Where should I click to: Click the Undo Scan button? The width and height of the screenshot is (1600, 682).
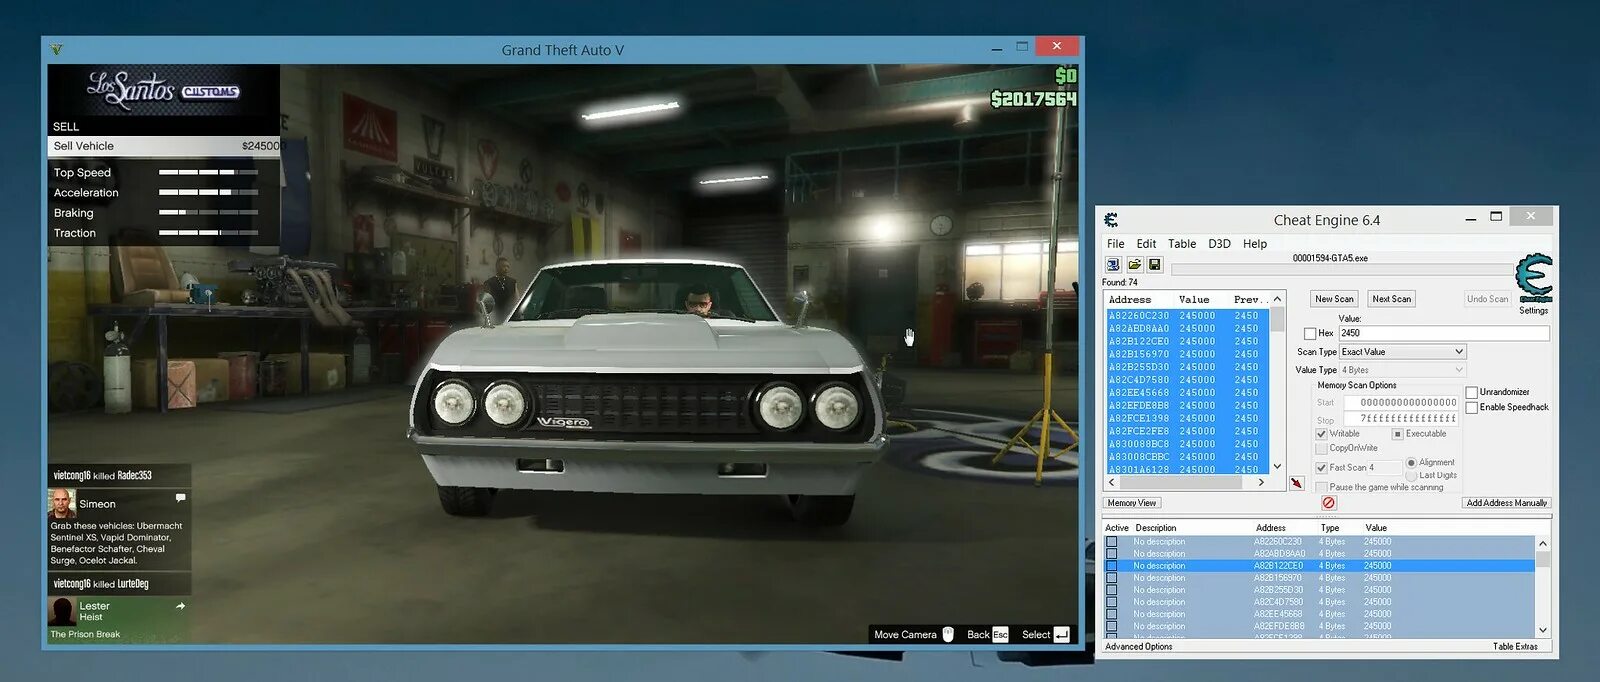1487,299
